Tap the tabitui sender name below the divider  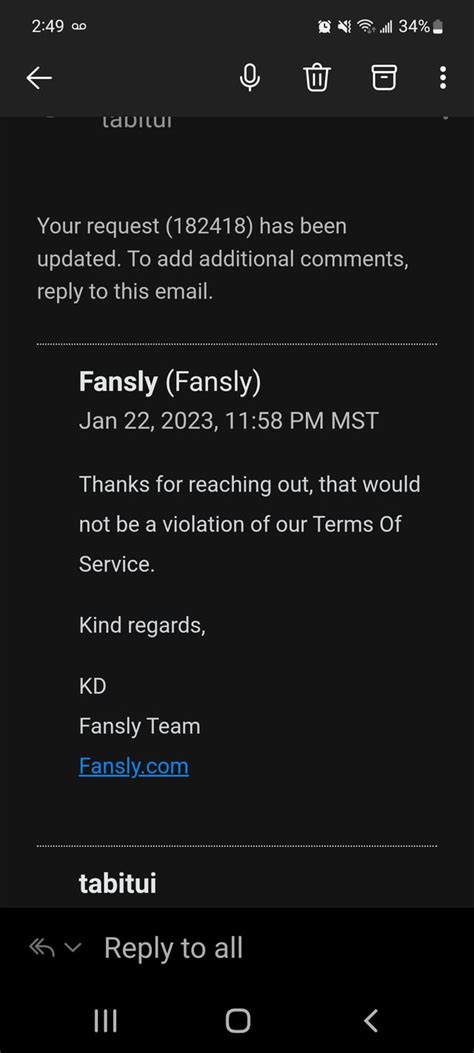[117, 883]
